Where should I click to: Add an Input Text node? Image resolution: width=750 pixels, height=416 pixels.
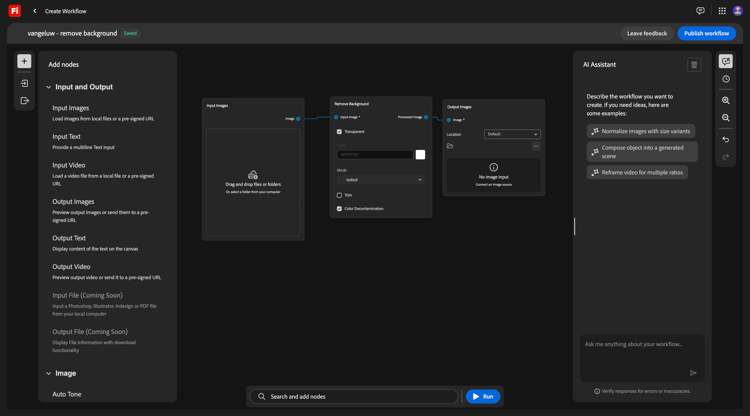point(83,142)
